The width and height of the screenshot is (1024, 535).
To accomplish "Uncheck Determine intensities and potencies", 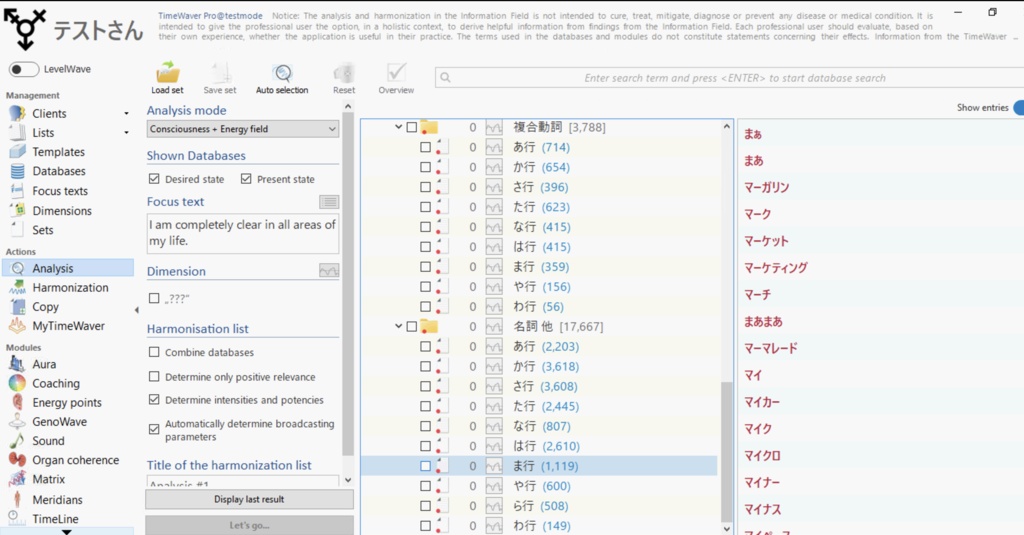I will pos(154,399).
